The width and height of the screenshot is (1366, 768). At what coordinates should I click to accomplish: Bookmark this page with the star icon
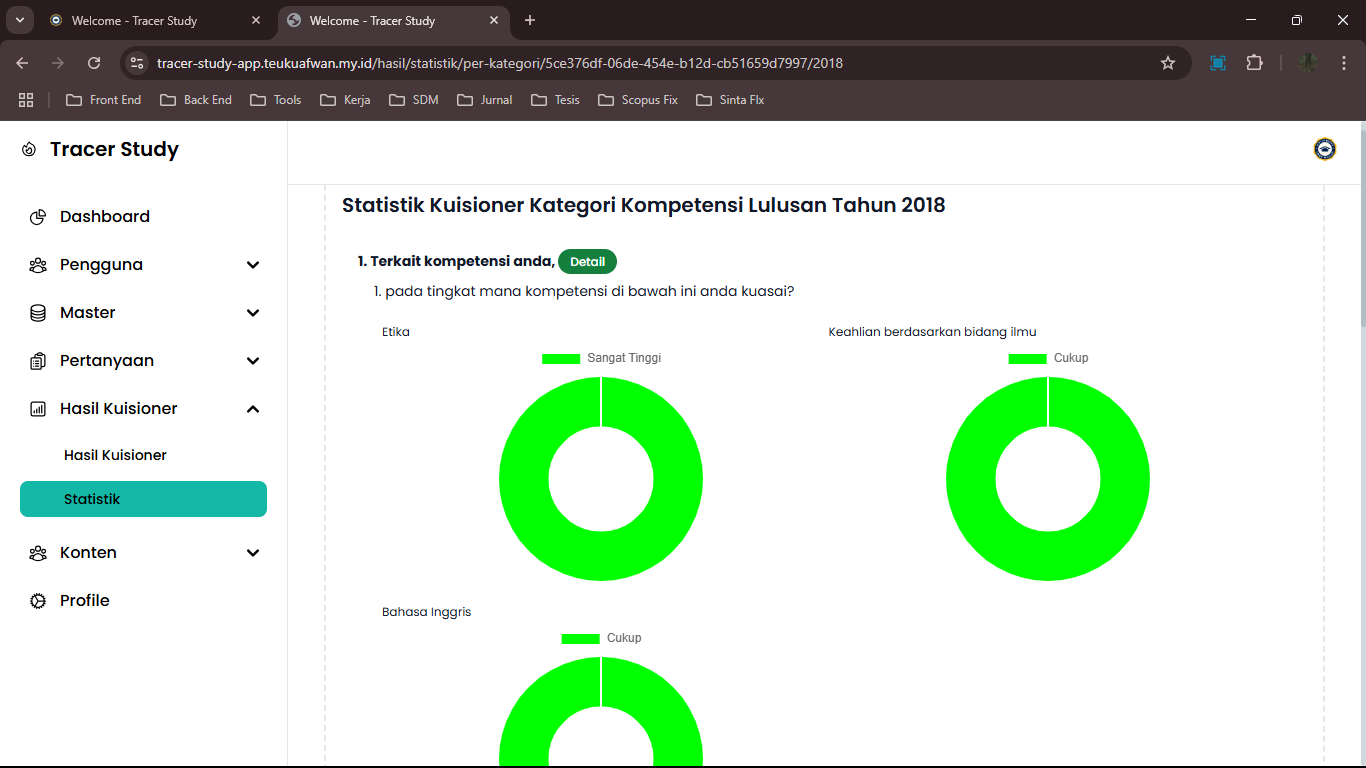point(1167,63)
